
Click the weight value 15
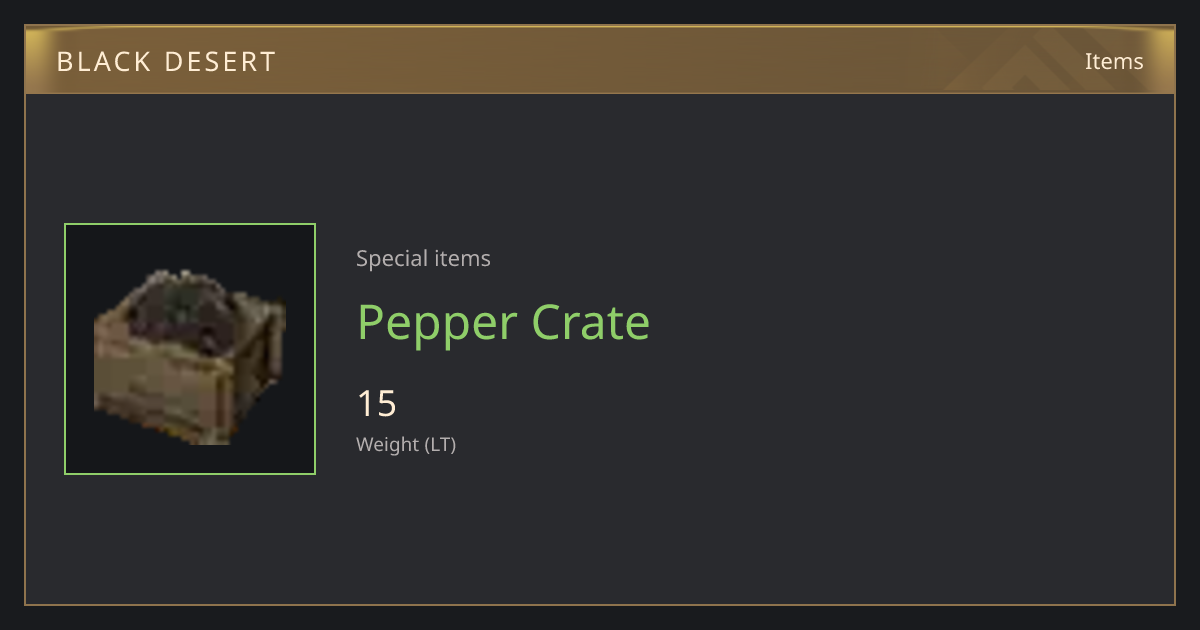pyautogui.click(x=377, y=404)
